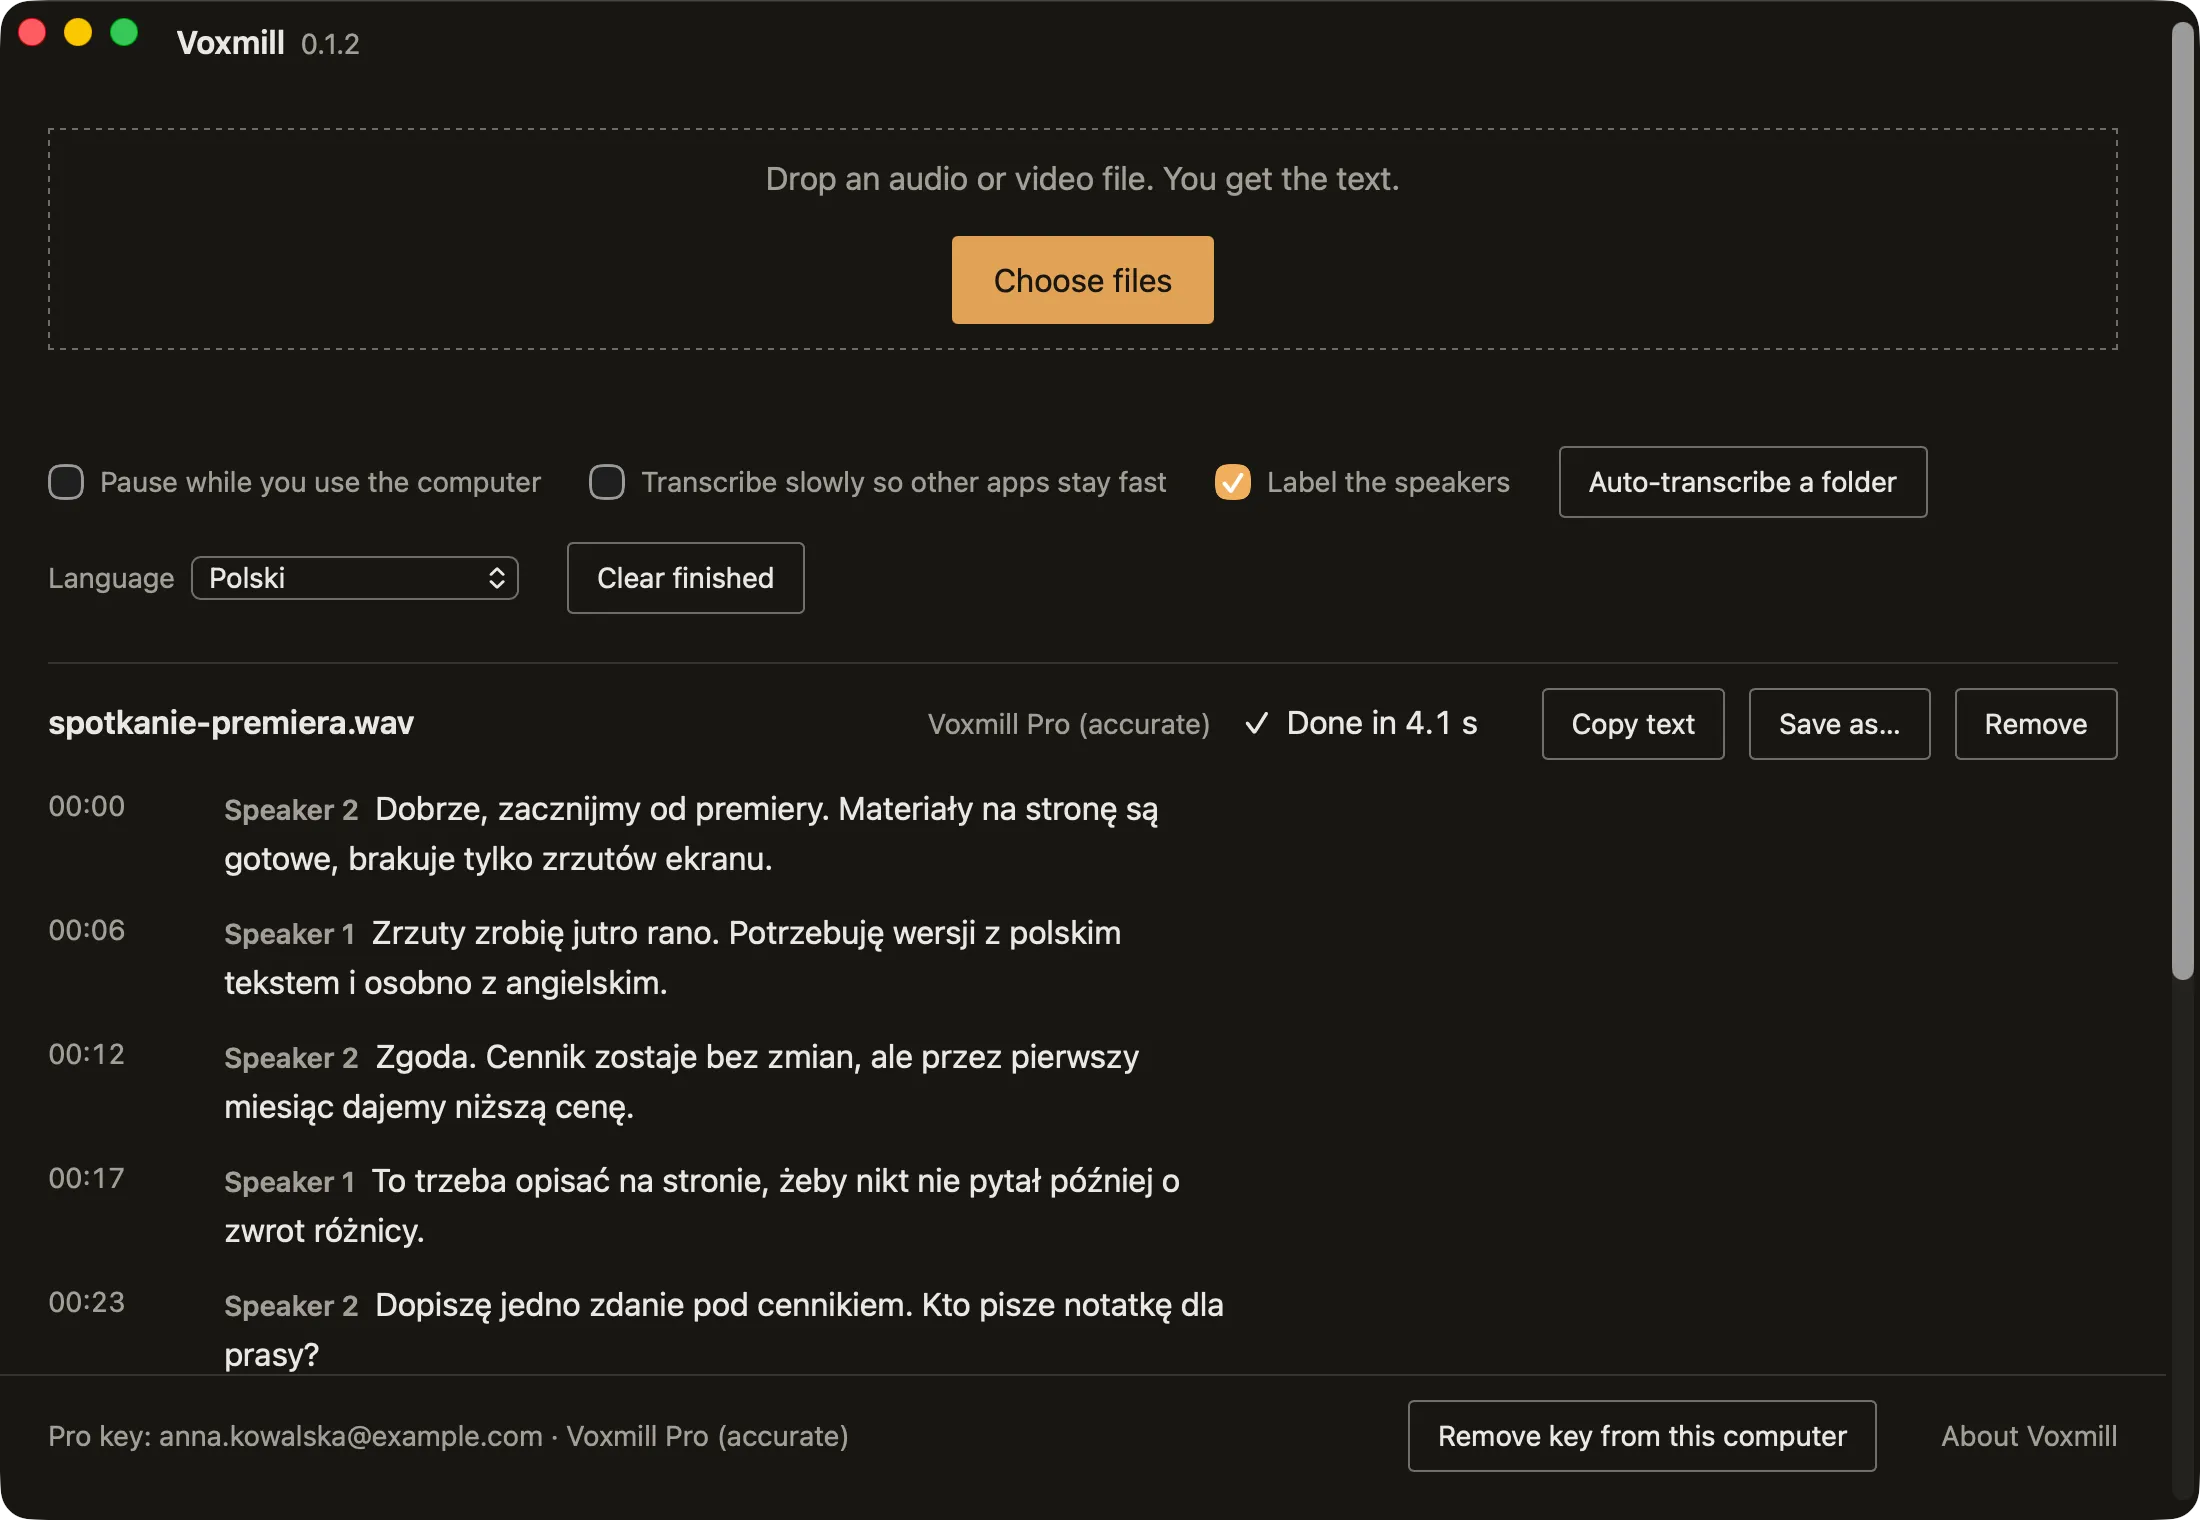Click the Voxmill 0.1.2 title text
Viewport: 2200px width, 1520px height.
coord(268,43)
